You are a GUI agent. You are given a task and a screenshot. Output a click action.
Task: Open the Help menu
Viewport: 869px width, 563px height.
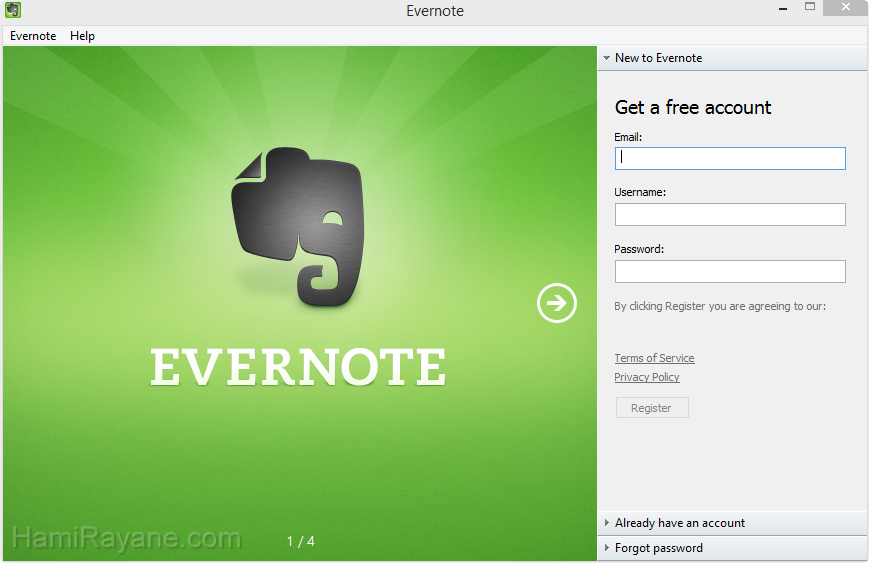click(x=82, y=36)
